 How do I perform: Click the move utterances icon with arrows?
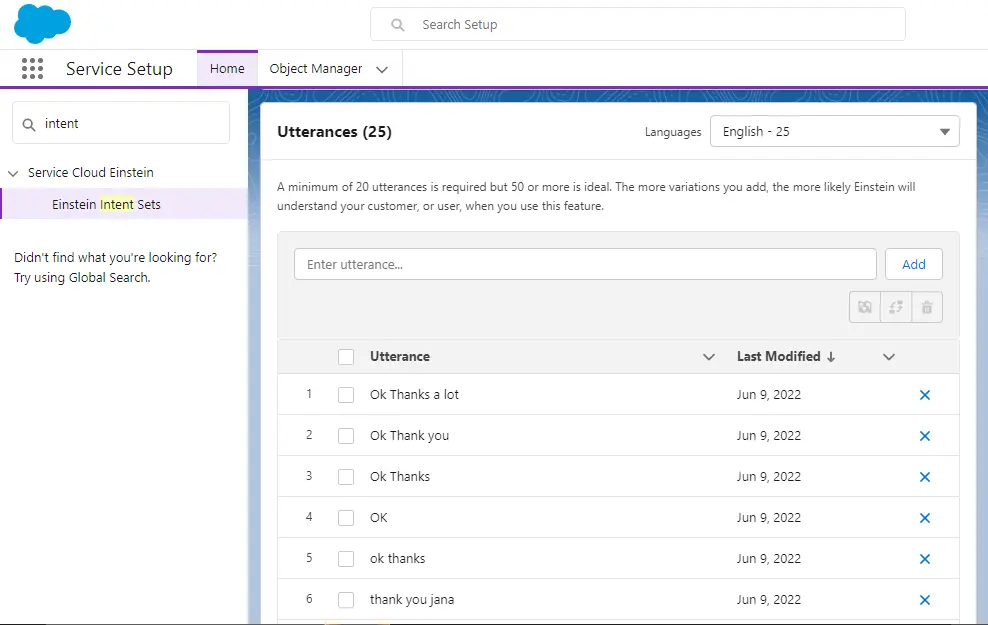[896, 307]
